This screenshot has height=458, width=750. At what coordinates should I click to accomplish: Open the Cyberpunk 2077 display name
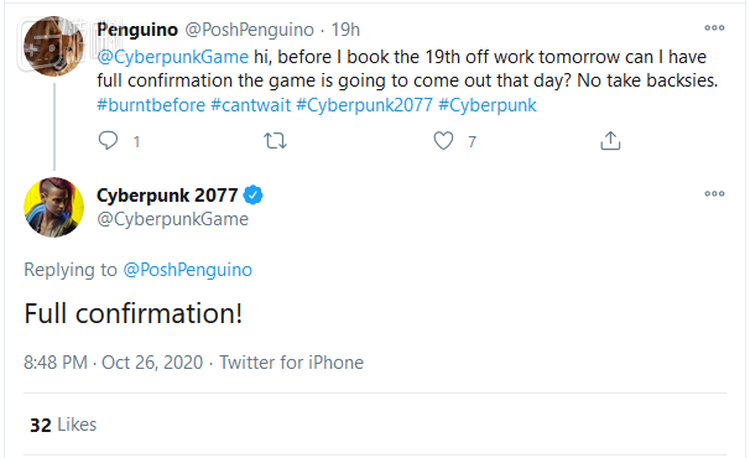pyautogui.click(x=168, y=194)
